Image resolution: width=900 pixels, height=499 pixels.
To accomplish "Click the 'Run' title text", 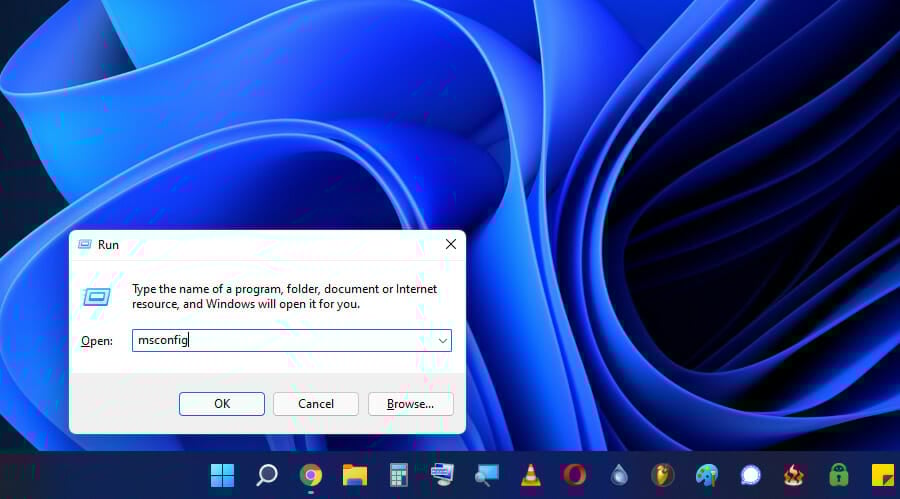I will [x=108, y=245].
